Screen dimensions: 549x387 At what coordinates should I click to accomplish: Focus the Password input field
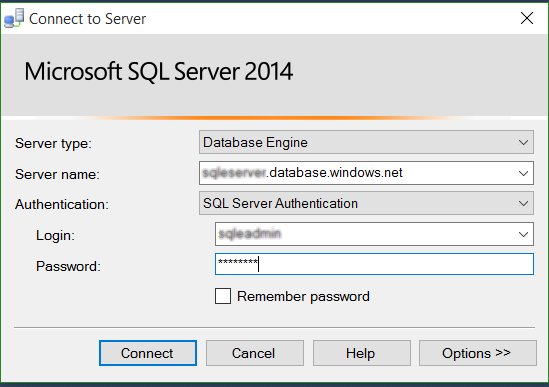coord(374,264)
